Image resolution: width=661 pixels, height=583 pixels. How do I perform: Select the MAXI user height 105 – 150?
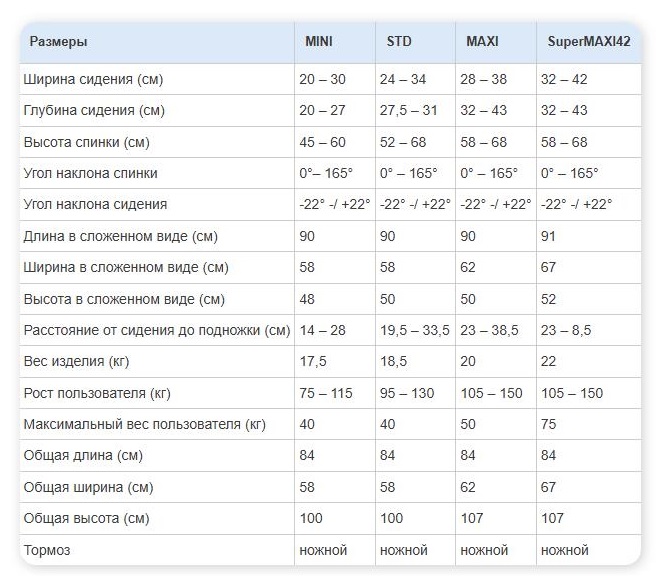492,393
